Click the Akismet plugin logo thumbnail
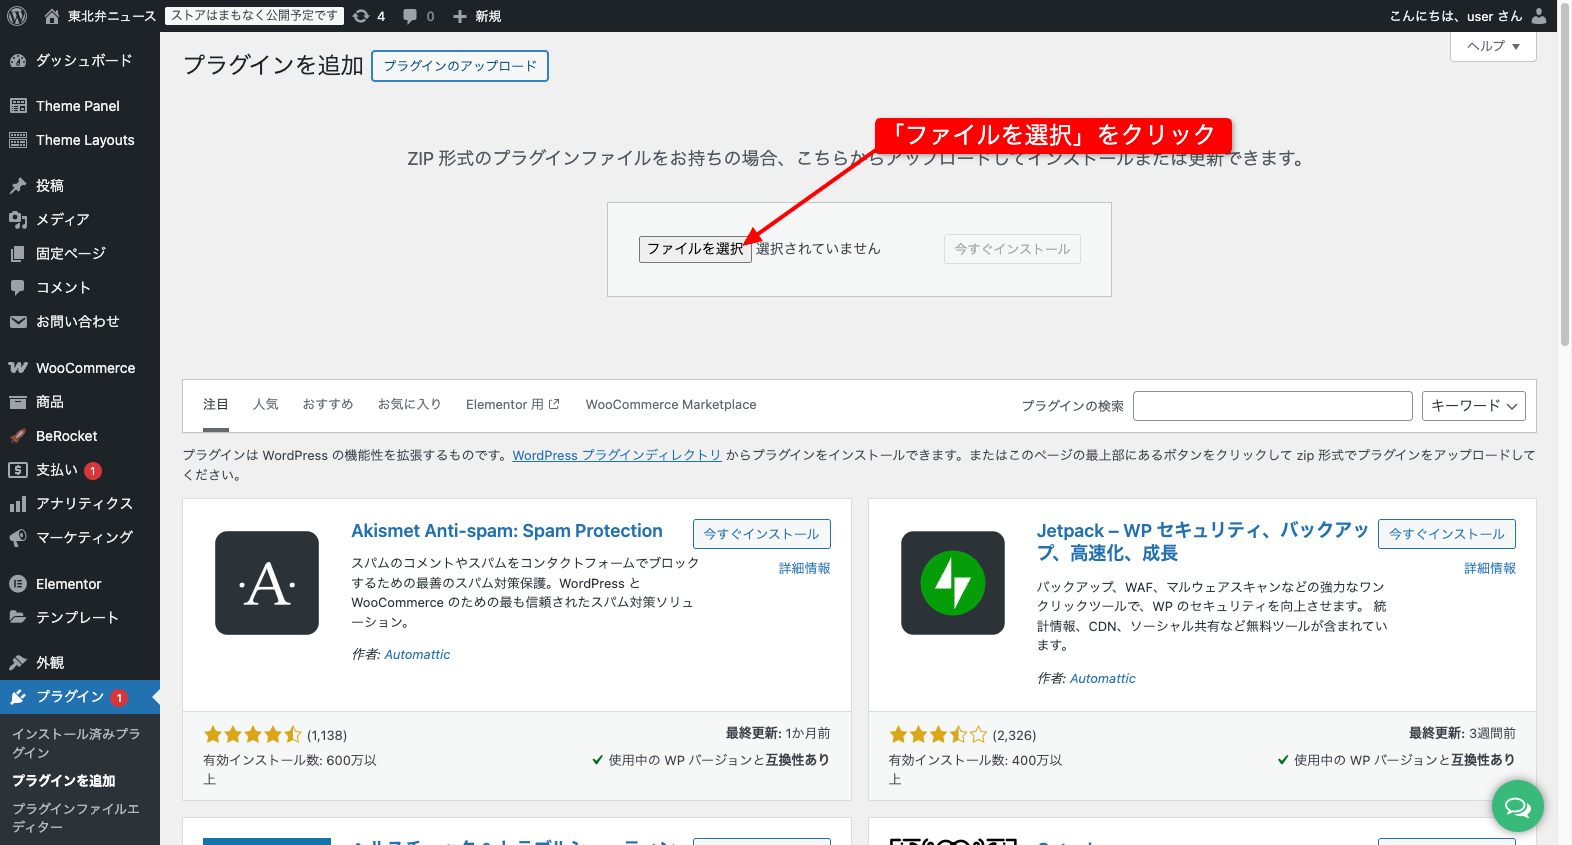This screenshot has height=845, width=1572. [267, 583]
